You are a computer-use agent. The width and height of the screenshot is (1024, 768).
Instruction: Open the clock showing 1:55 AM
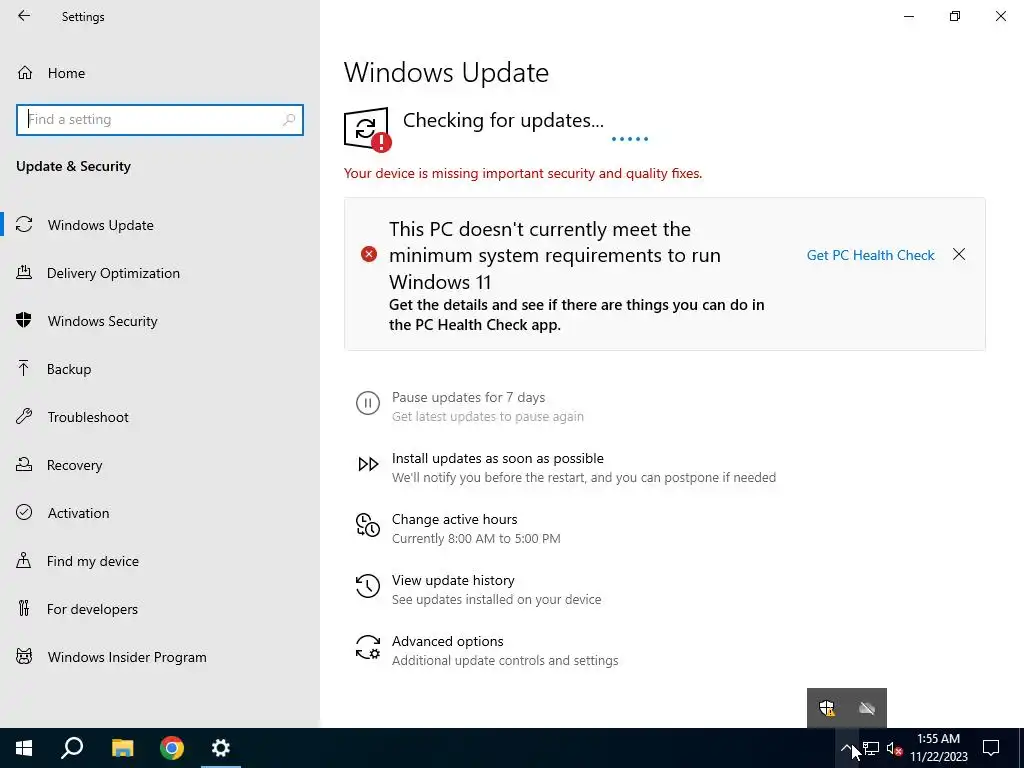point(938,748)
